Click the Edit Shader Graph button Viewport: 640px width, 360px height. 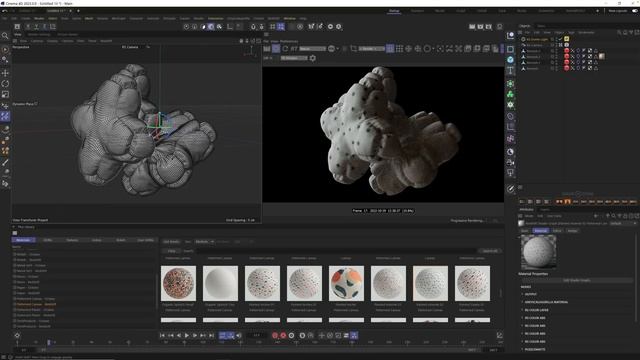point(577,280)
